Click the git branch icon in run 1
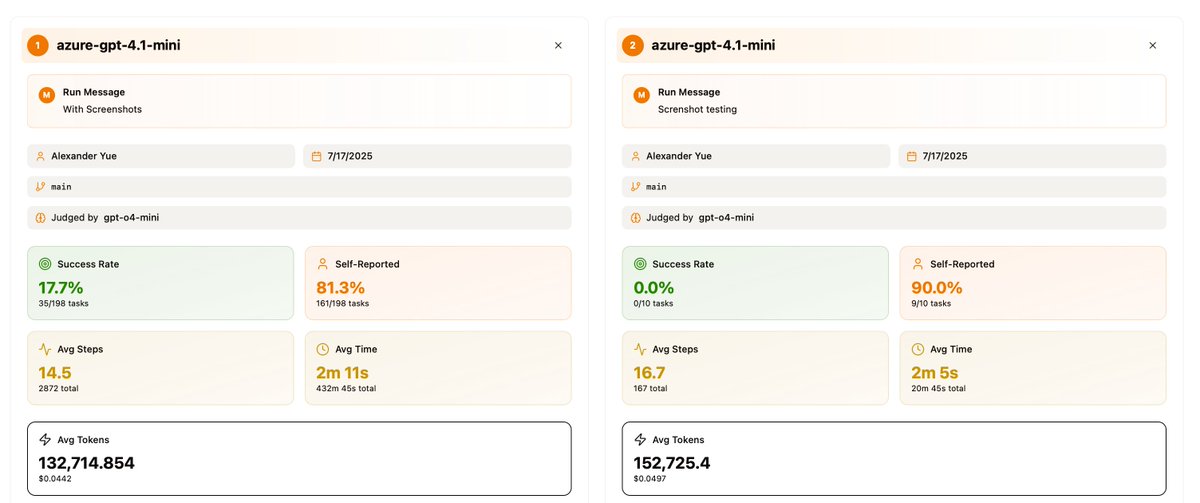 (40, 187)
